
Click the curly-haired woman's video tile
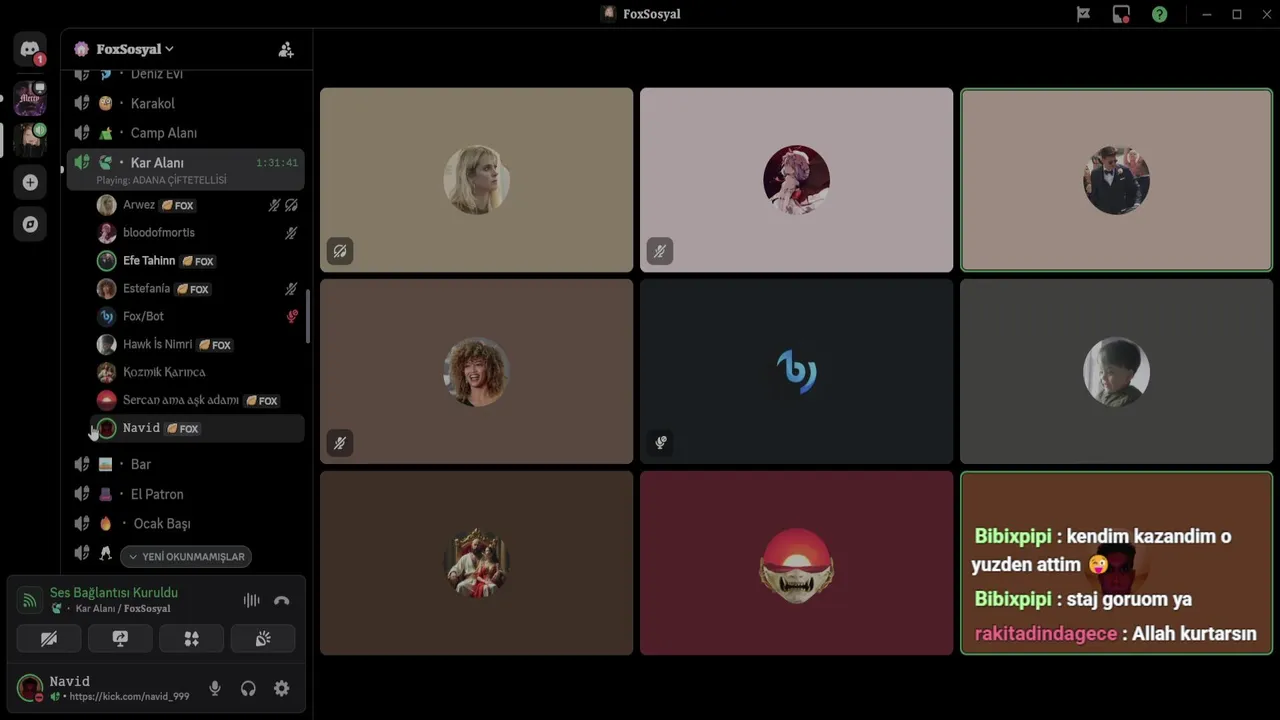tap(477, 371)
